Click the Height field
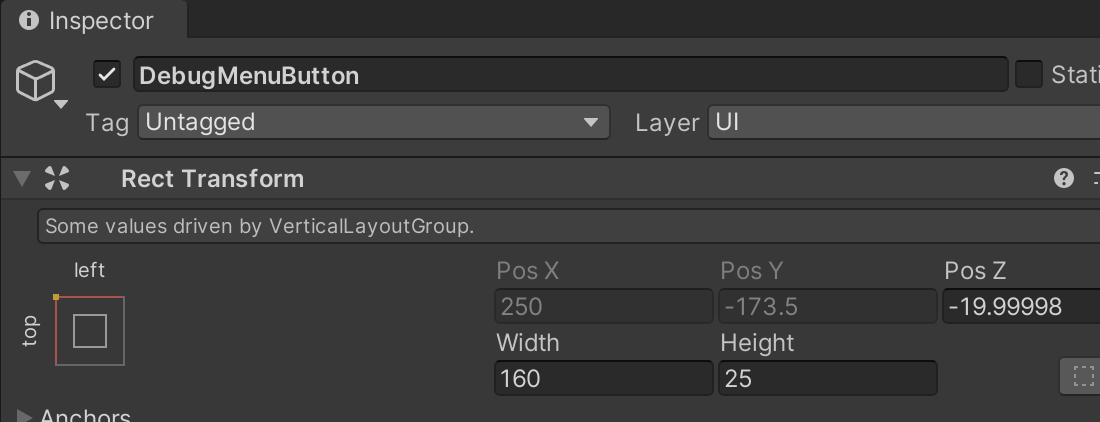 pos(828,378)
